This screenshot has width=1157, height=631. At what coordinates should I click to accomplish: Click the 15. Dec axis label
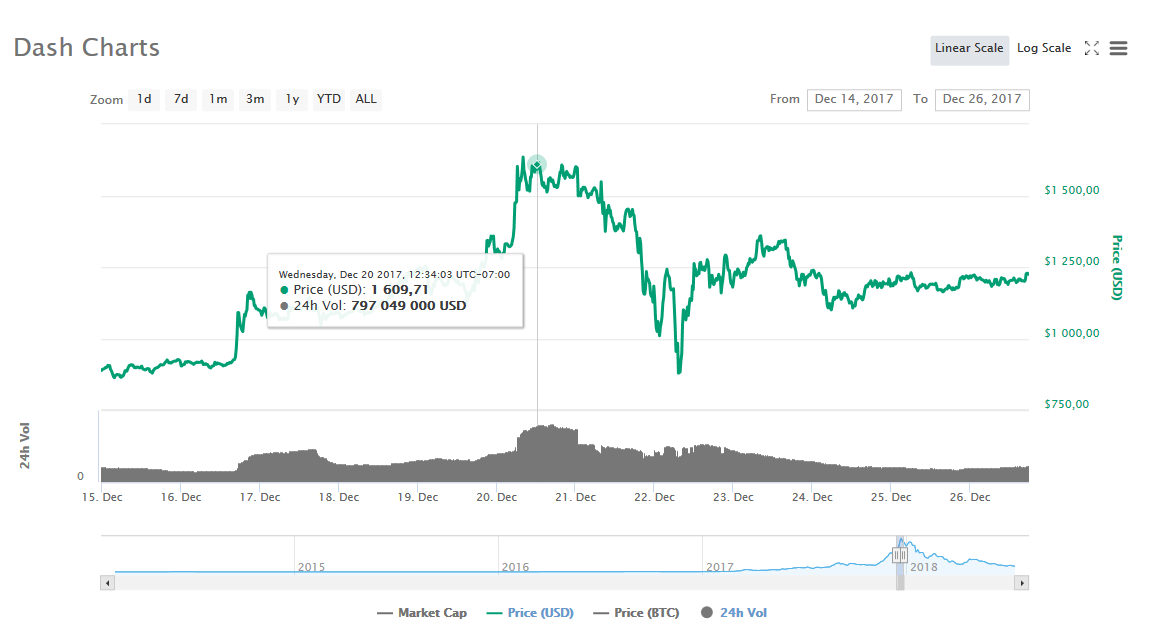click(102, 497)
